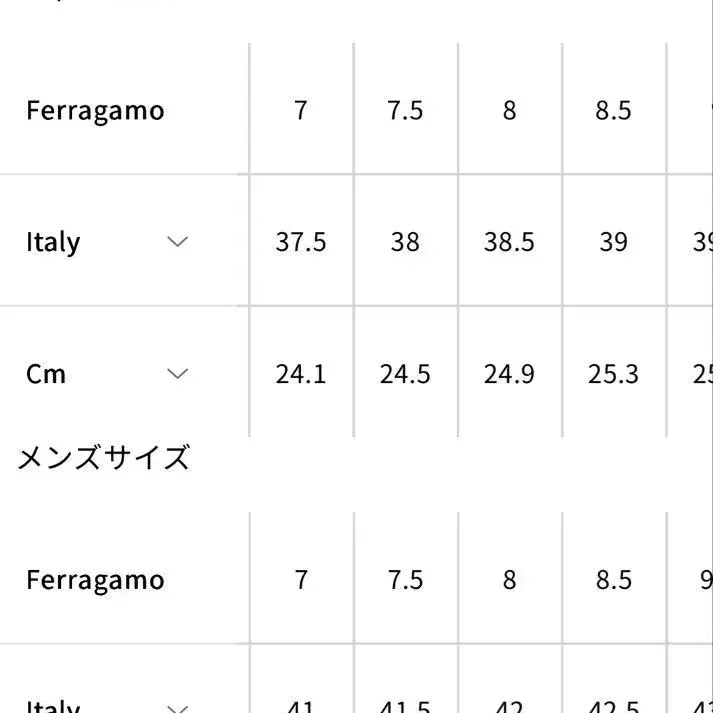Image resolution: width=713 pixels, height=713 pixels.
Task: Click the 24.1 cm cell
Action: (301, 374)
